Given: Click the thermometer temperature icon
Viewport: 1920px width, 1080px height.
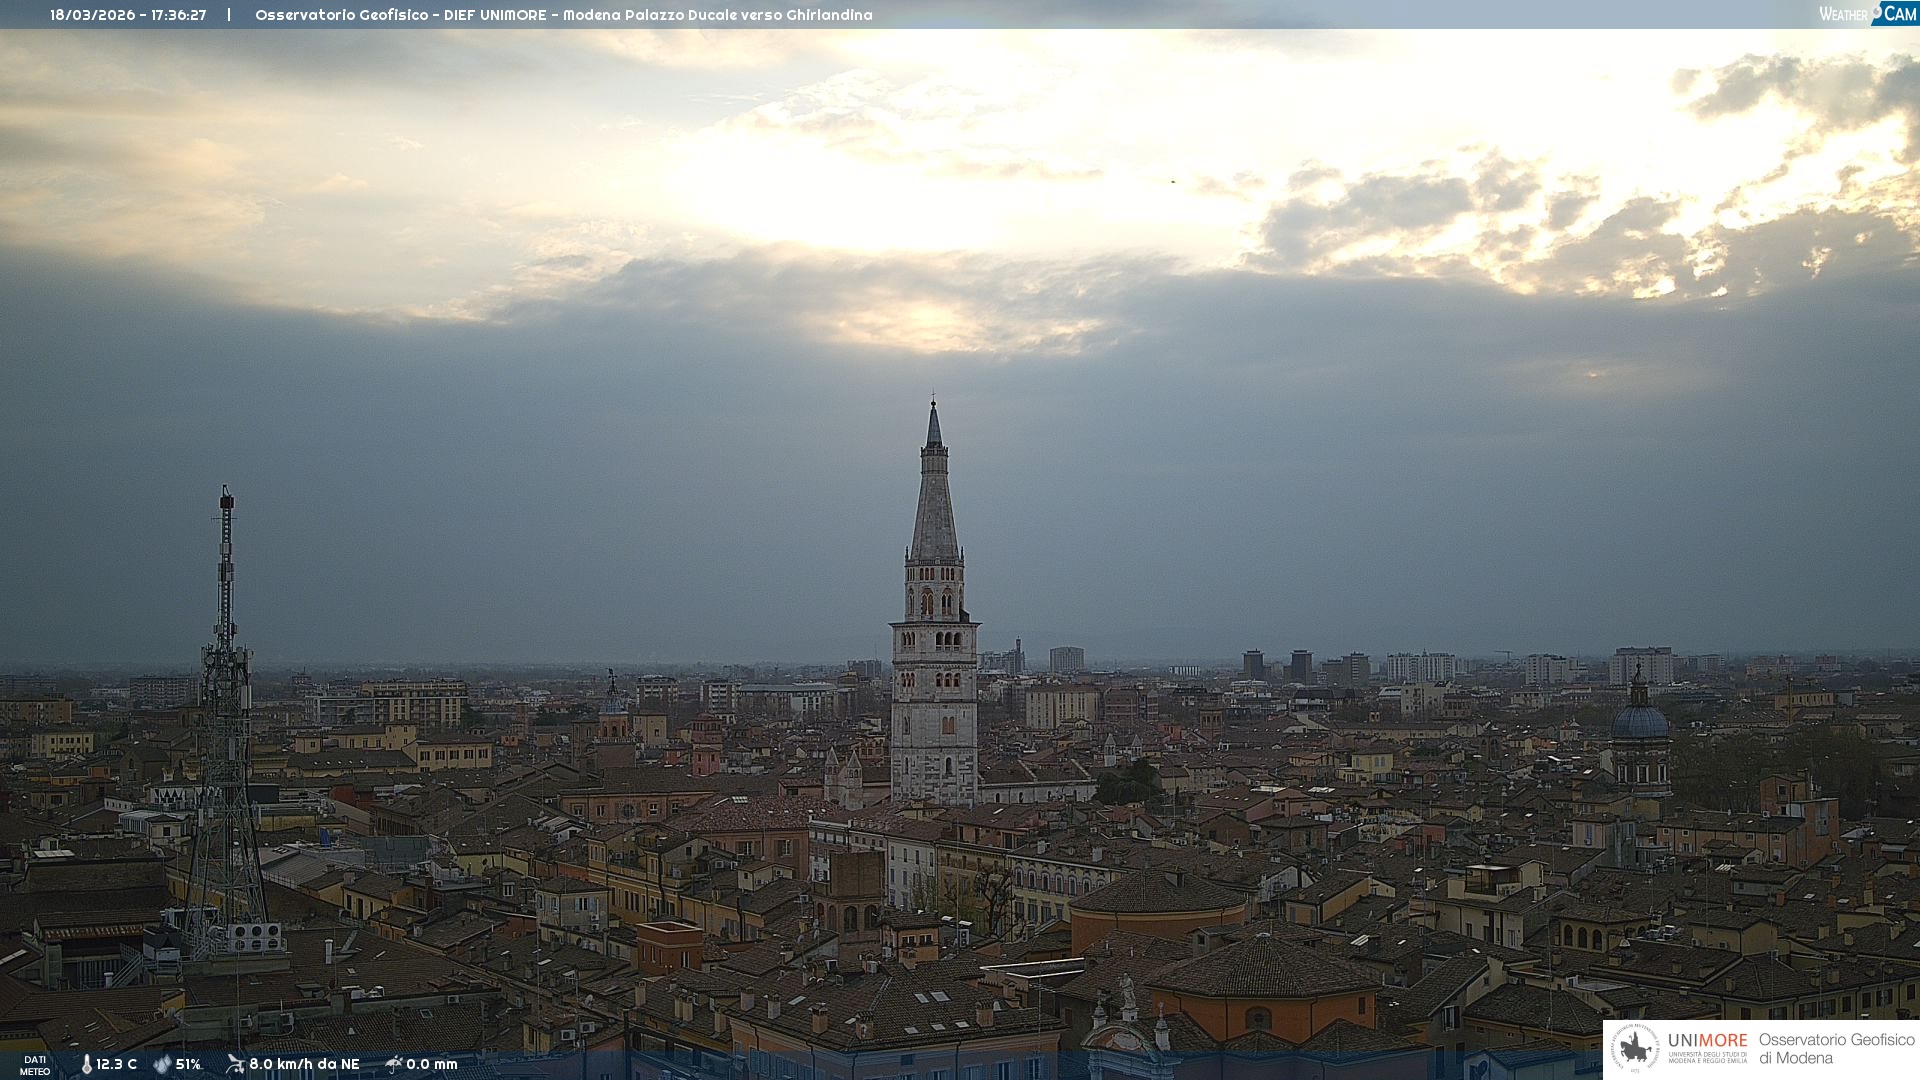Looking at the screenshot, I should (86, 1064).
